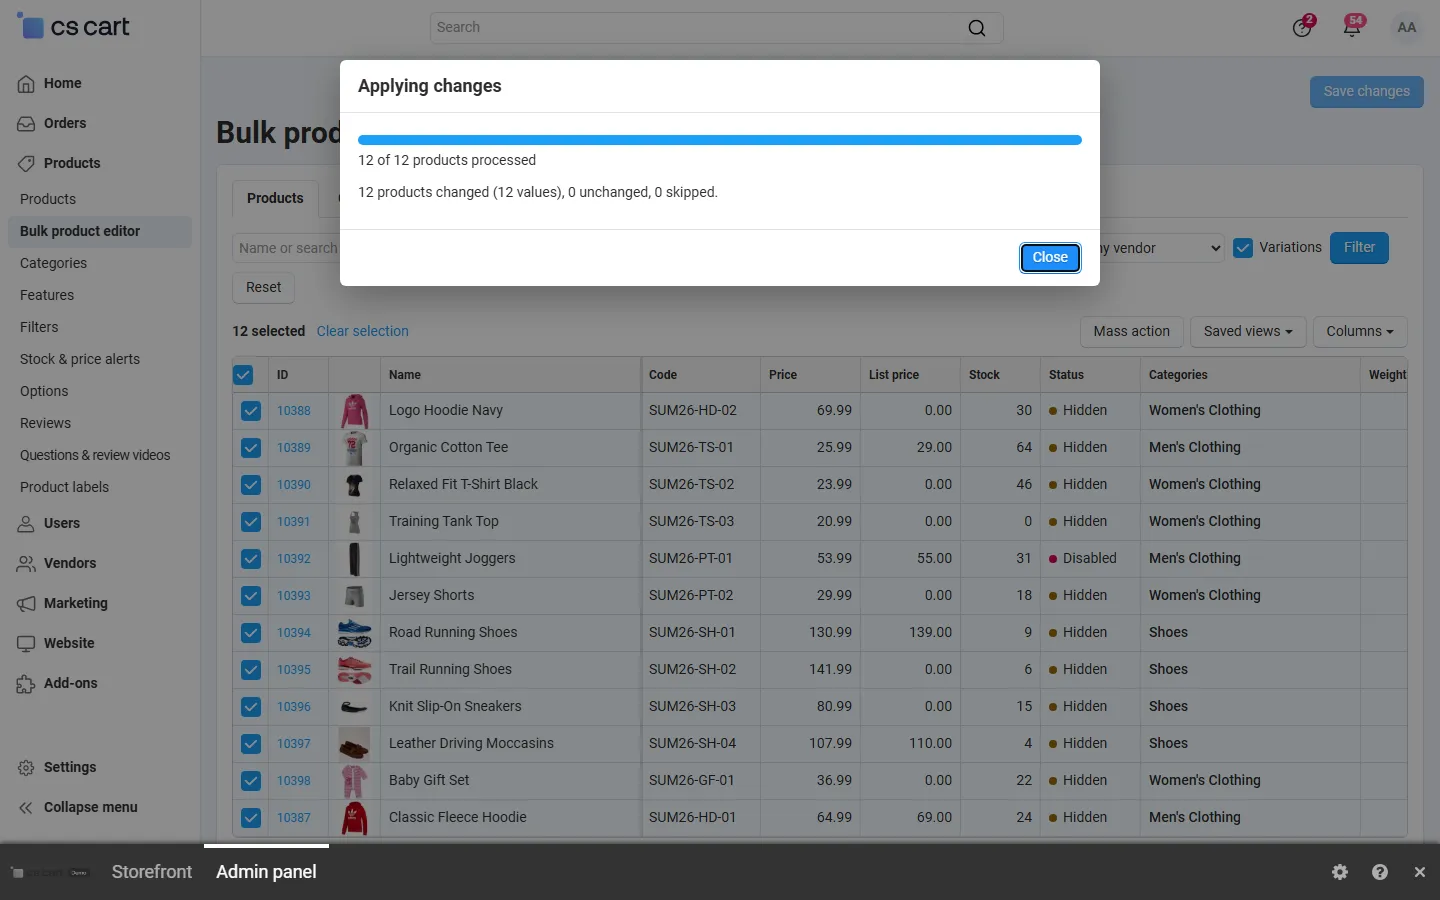Screen dimensions: 1440x900
Task: Open Categories in the sidebar
Action: coord(54,264)
